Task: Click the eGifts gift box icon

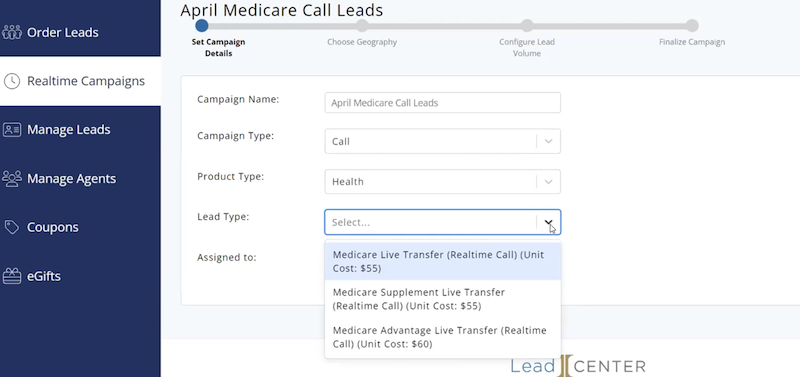Action: tap(12, 276)
